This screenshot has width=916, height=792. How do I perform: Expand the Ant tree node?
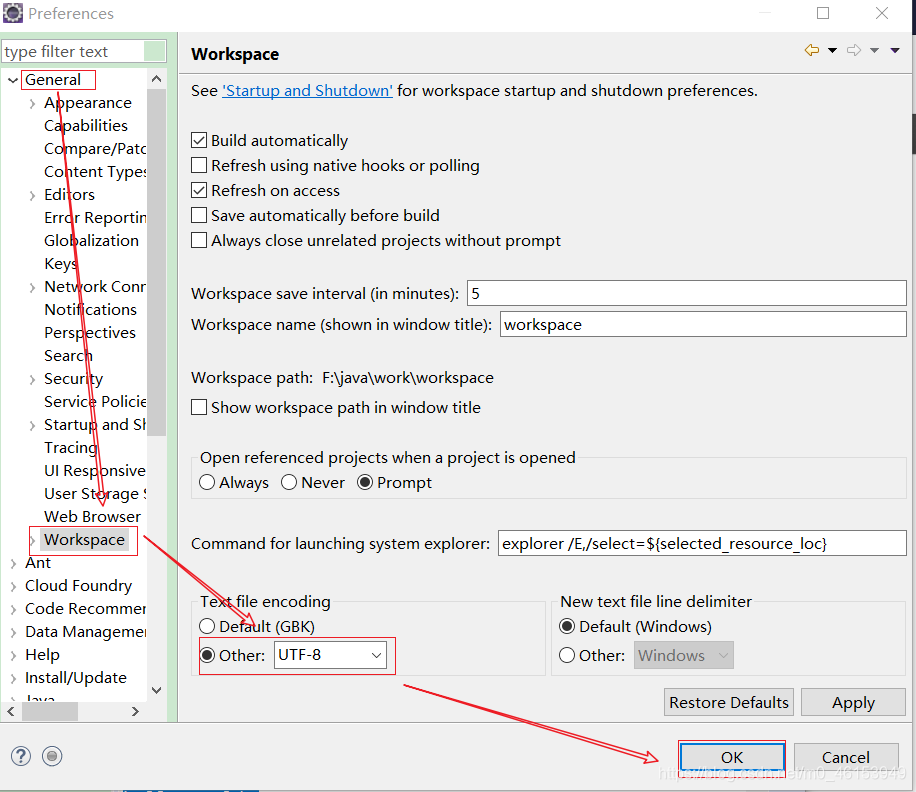(x=13, y=563)
